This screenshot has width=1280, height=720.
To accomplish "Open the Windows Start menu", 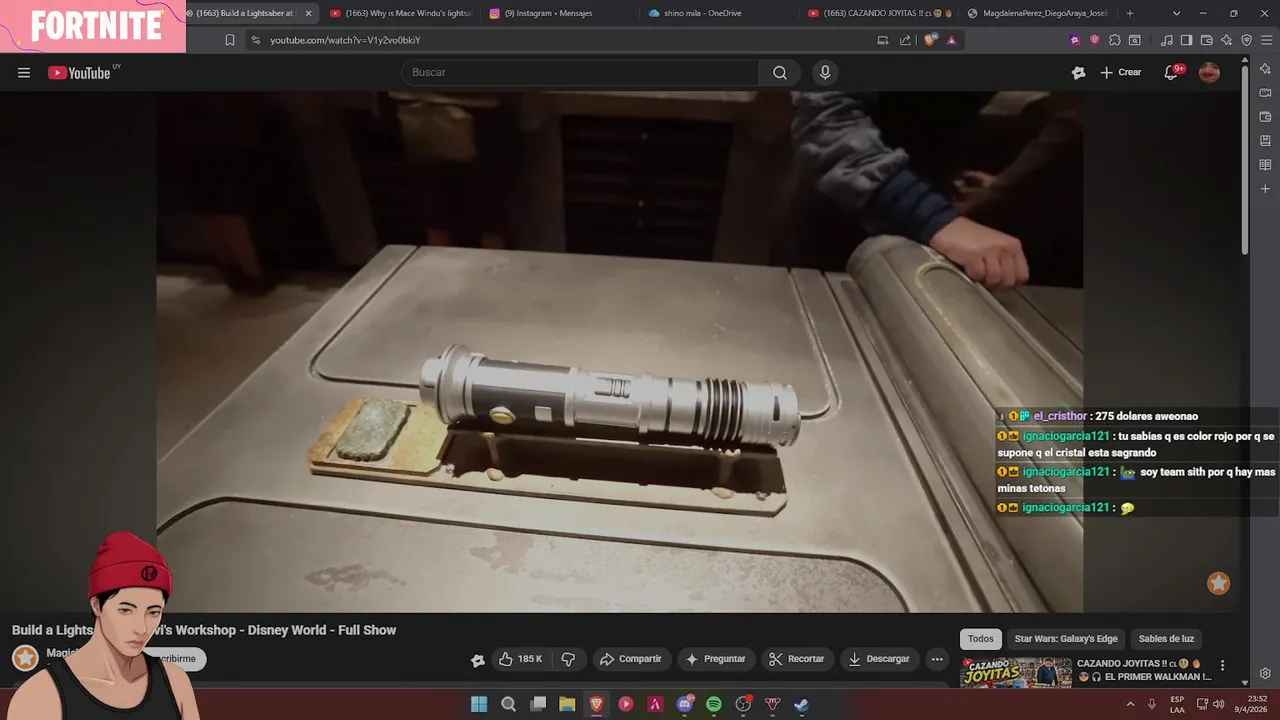I will [479, 704].
